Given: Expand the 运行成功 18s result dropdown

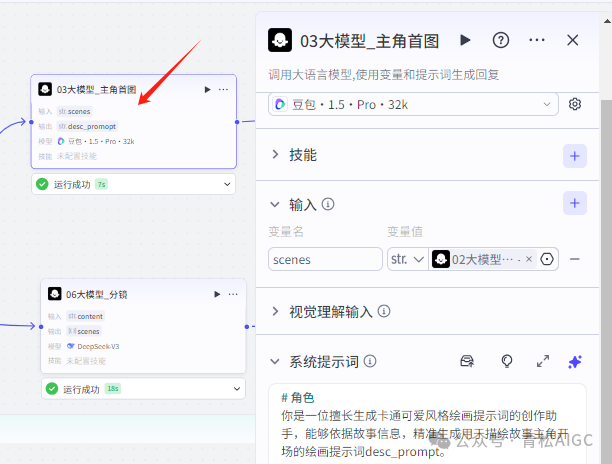Looking at the screenshot, I should click(237, 389).
